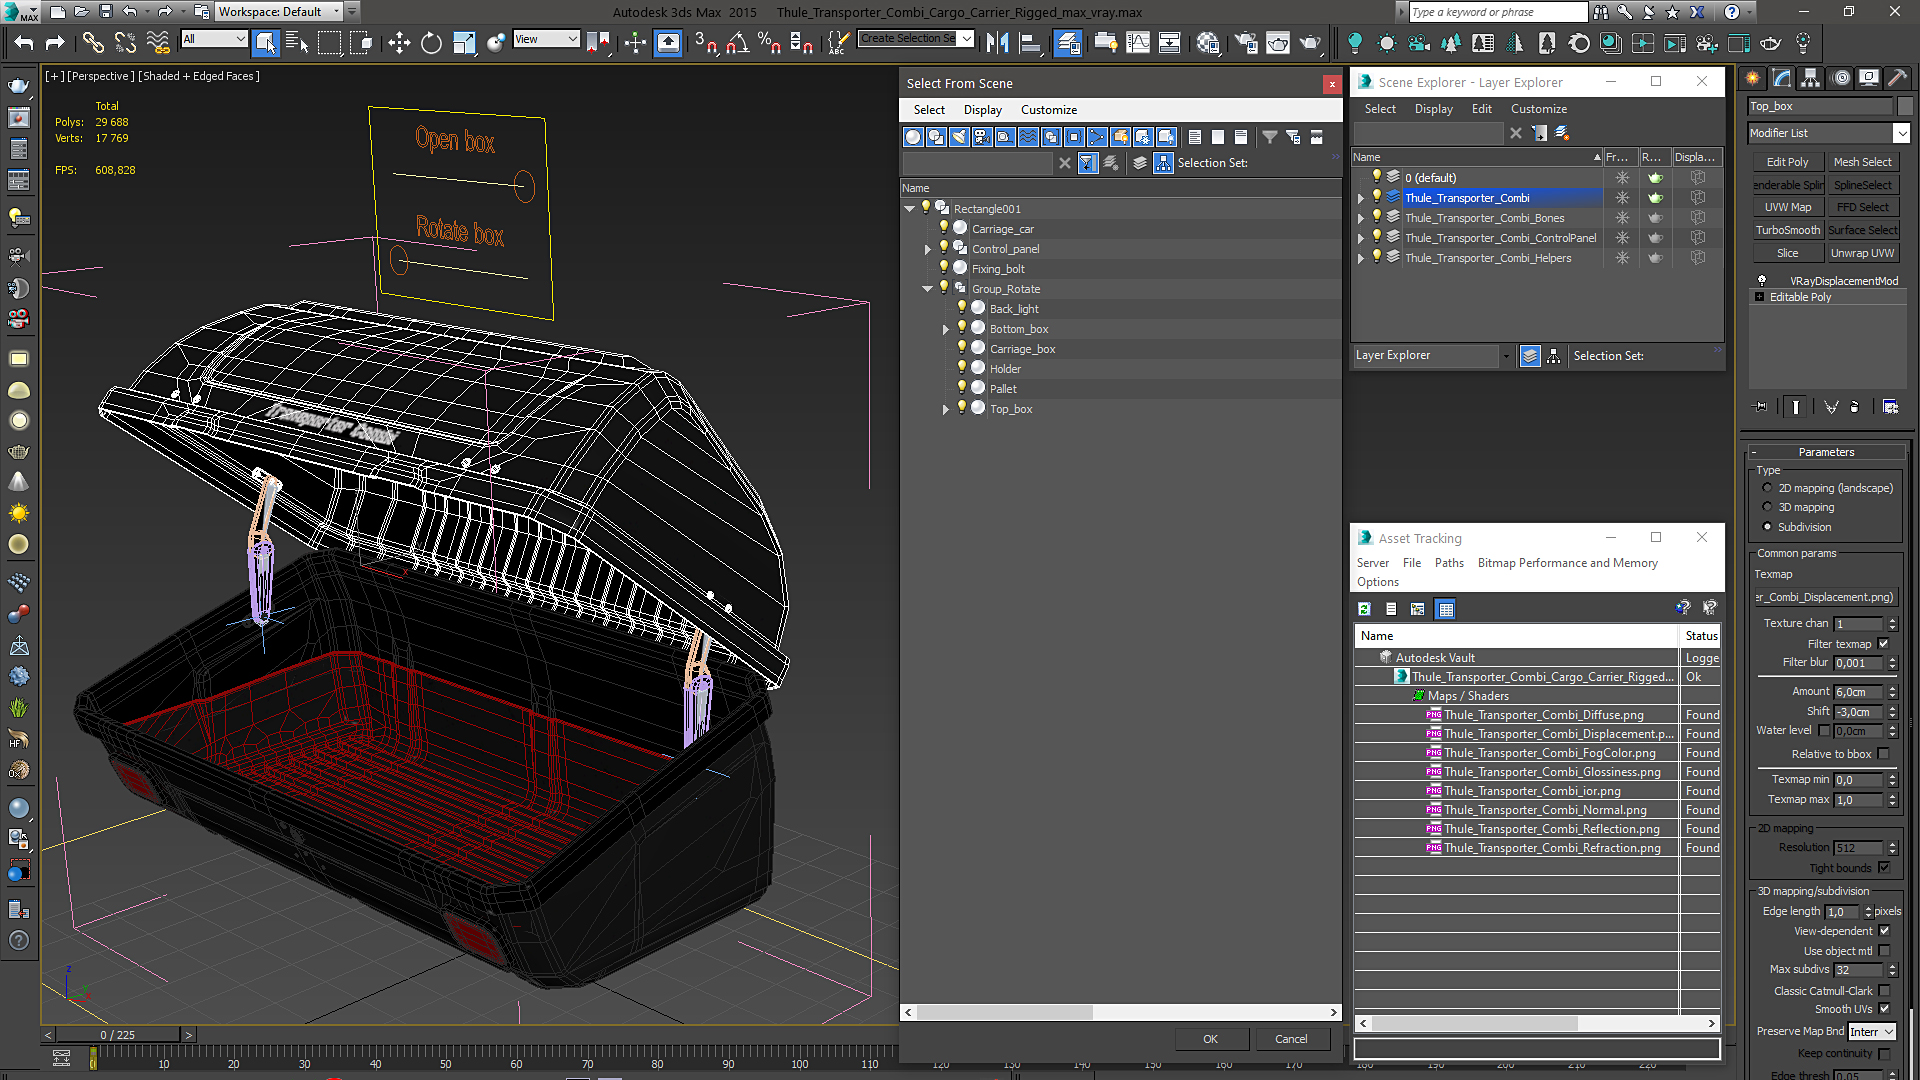This screenshot has width=1920, height=1080.
Task: Toggle visibility of Thule_Transporter_Combi layer
Action: 1377,198
